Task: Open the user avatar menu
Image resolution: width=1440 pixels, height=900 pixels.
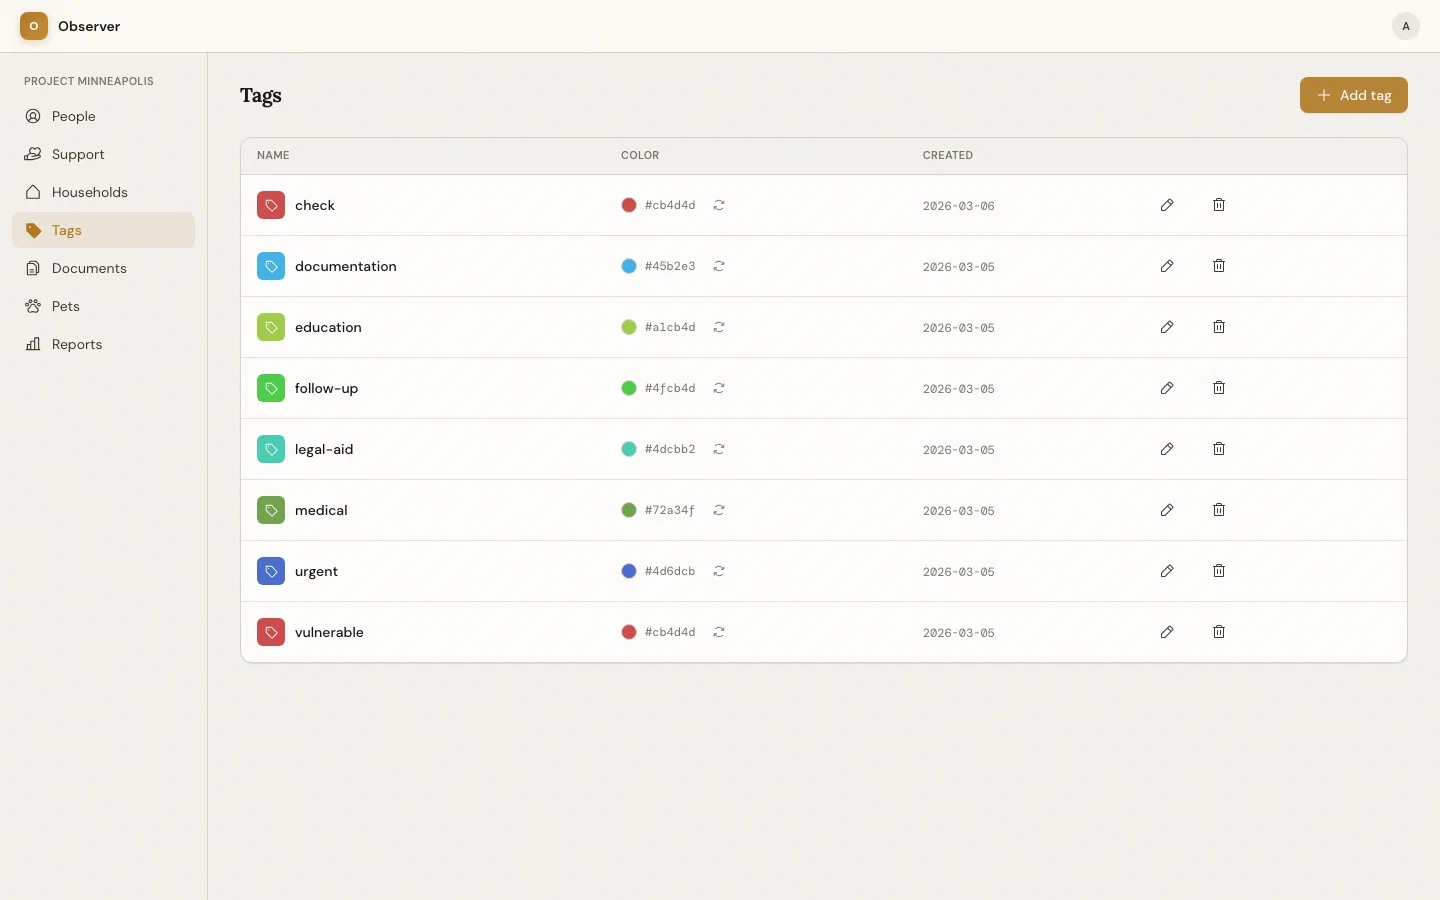Action: click(1405, 26)
